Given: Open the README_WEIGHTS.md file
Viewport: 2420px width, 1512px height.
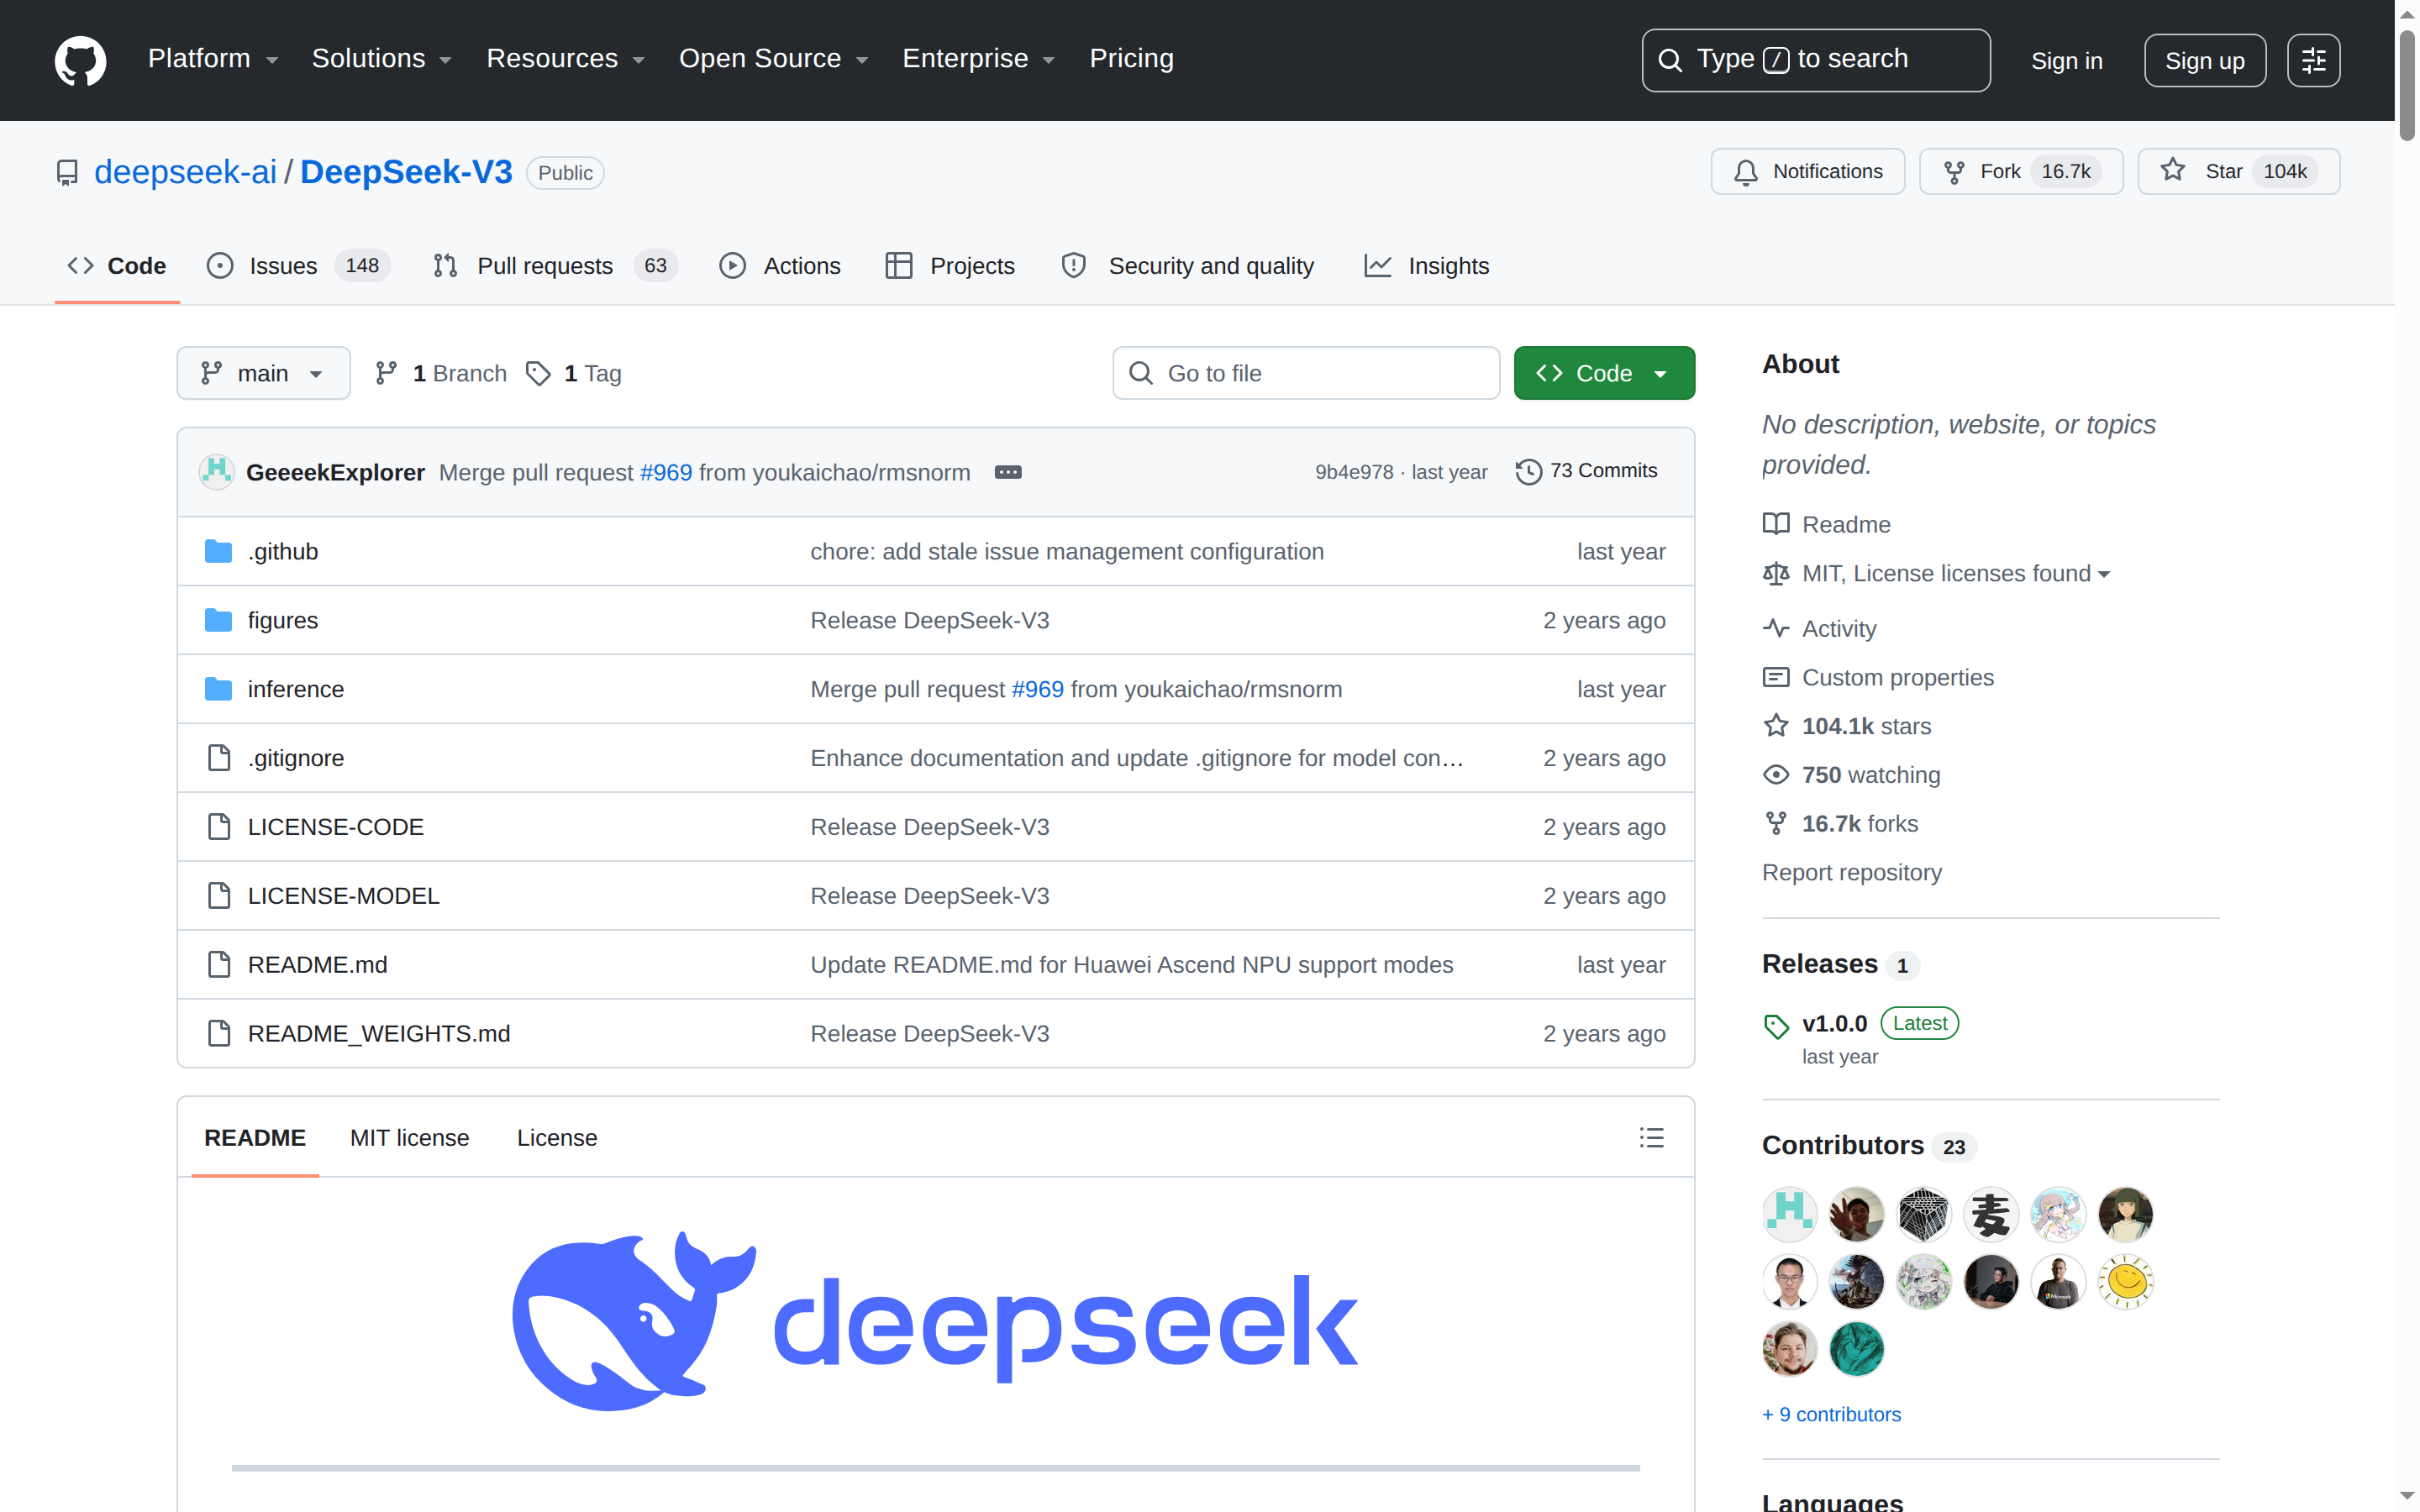Looking at the screenshot, I should point(378,1033).
